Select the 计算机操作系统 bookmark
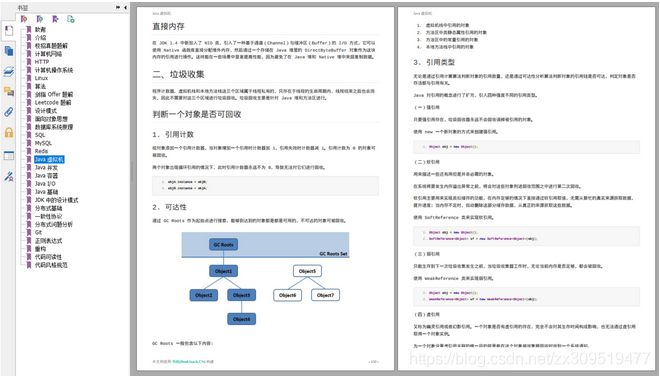The width and height of the screenshot is (660, 377). click(54, 70)
